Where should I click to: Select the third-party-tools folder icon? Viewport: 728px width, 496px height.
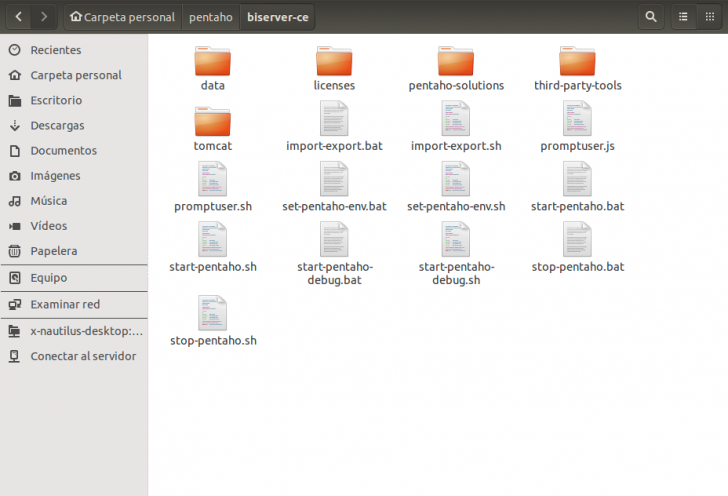(578, 61)
